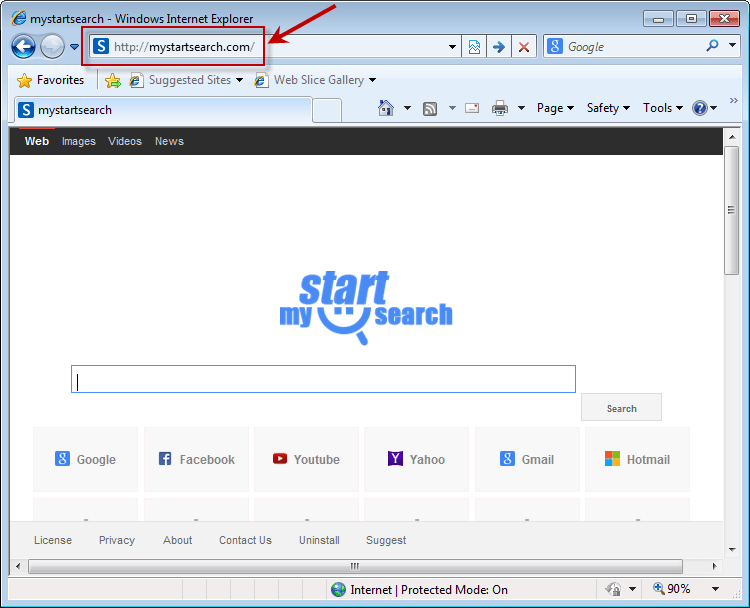Open the search provider dropdown arrow
Viewport: 750px width, 608px height.
tap(732, 45)
